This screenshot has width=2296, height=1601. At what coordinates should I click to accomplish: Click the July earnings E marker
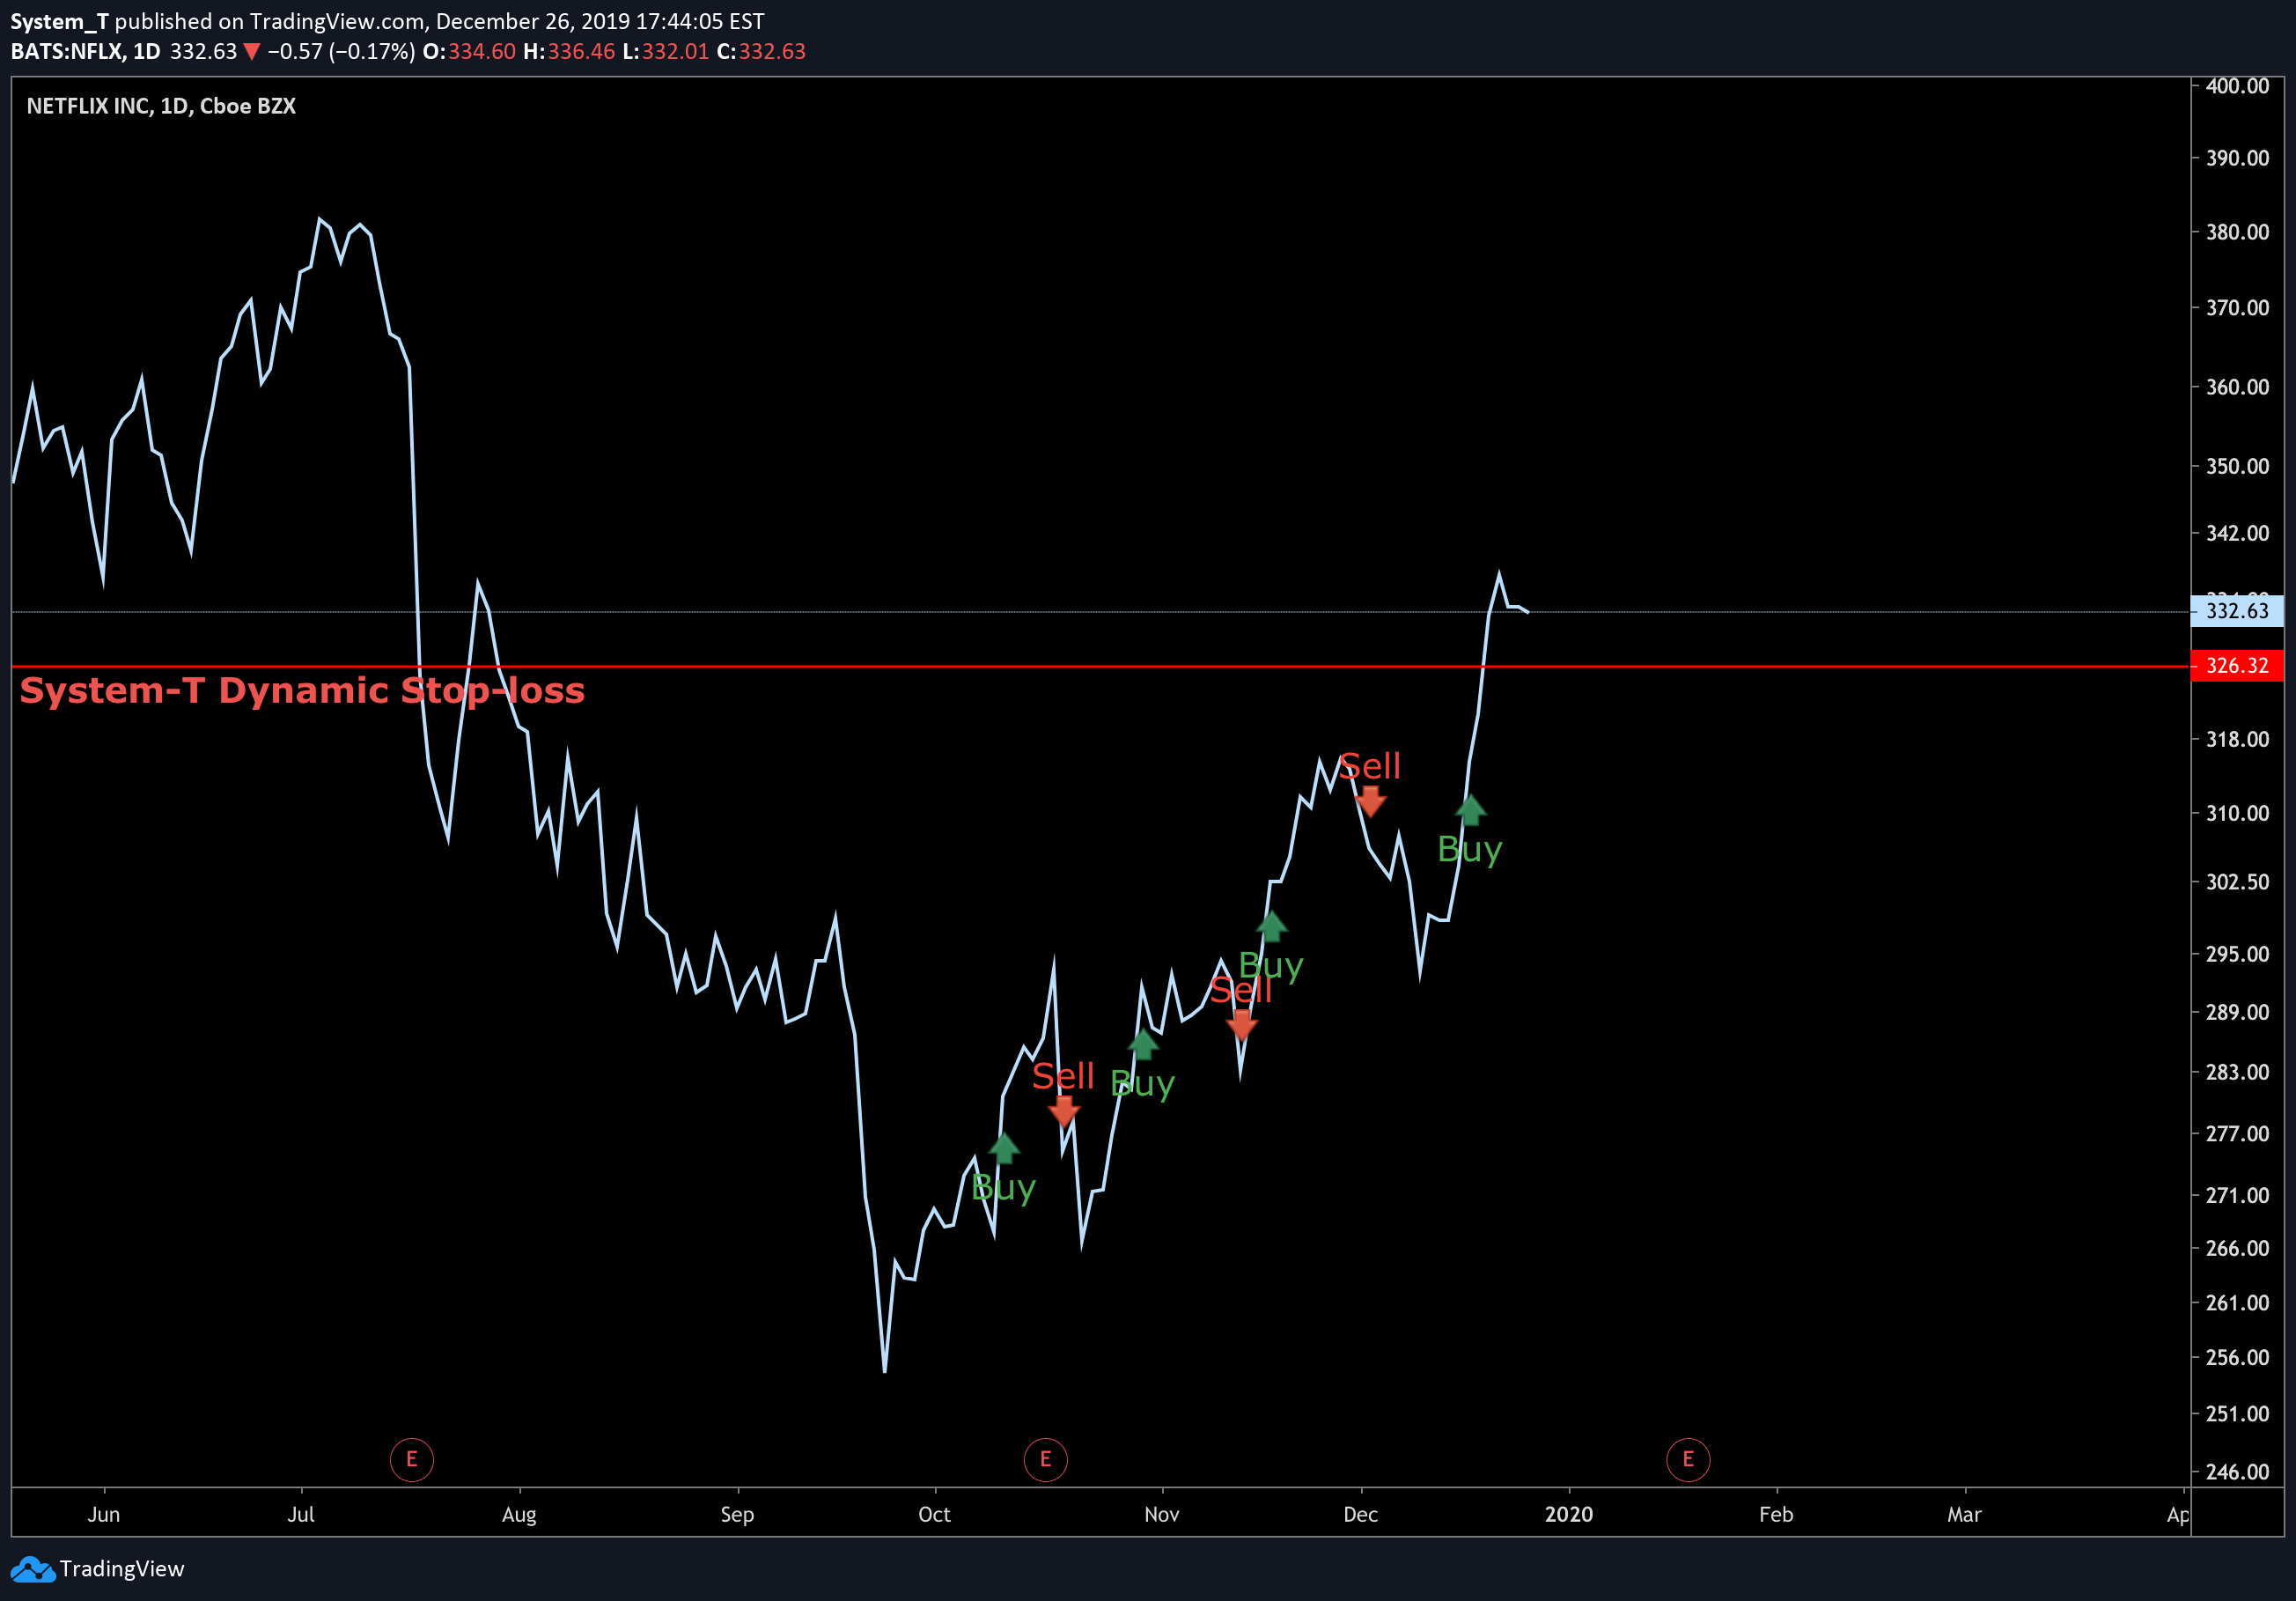pos(411,1459)
